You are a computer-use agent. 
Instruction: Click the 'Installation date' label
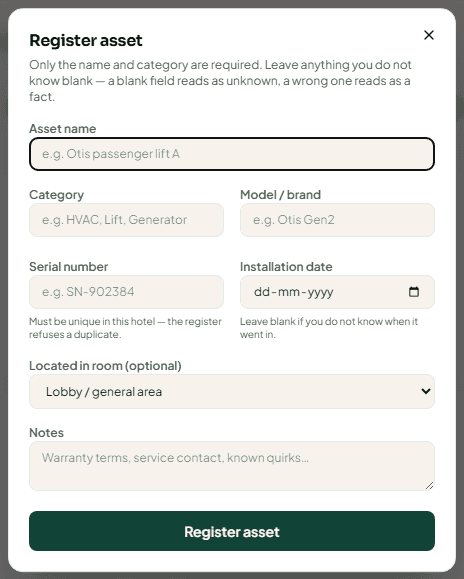[286, 267]
